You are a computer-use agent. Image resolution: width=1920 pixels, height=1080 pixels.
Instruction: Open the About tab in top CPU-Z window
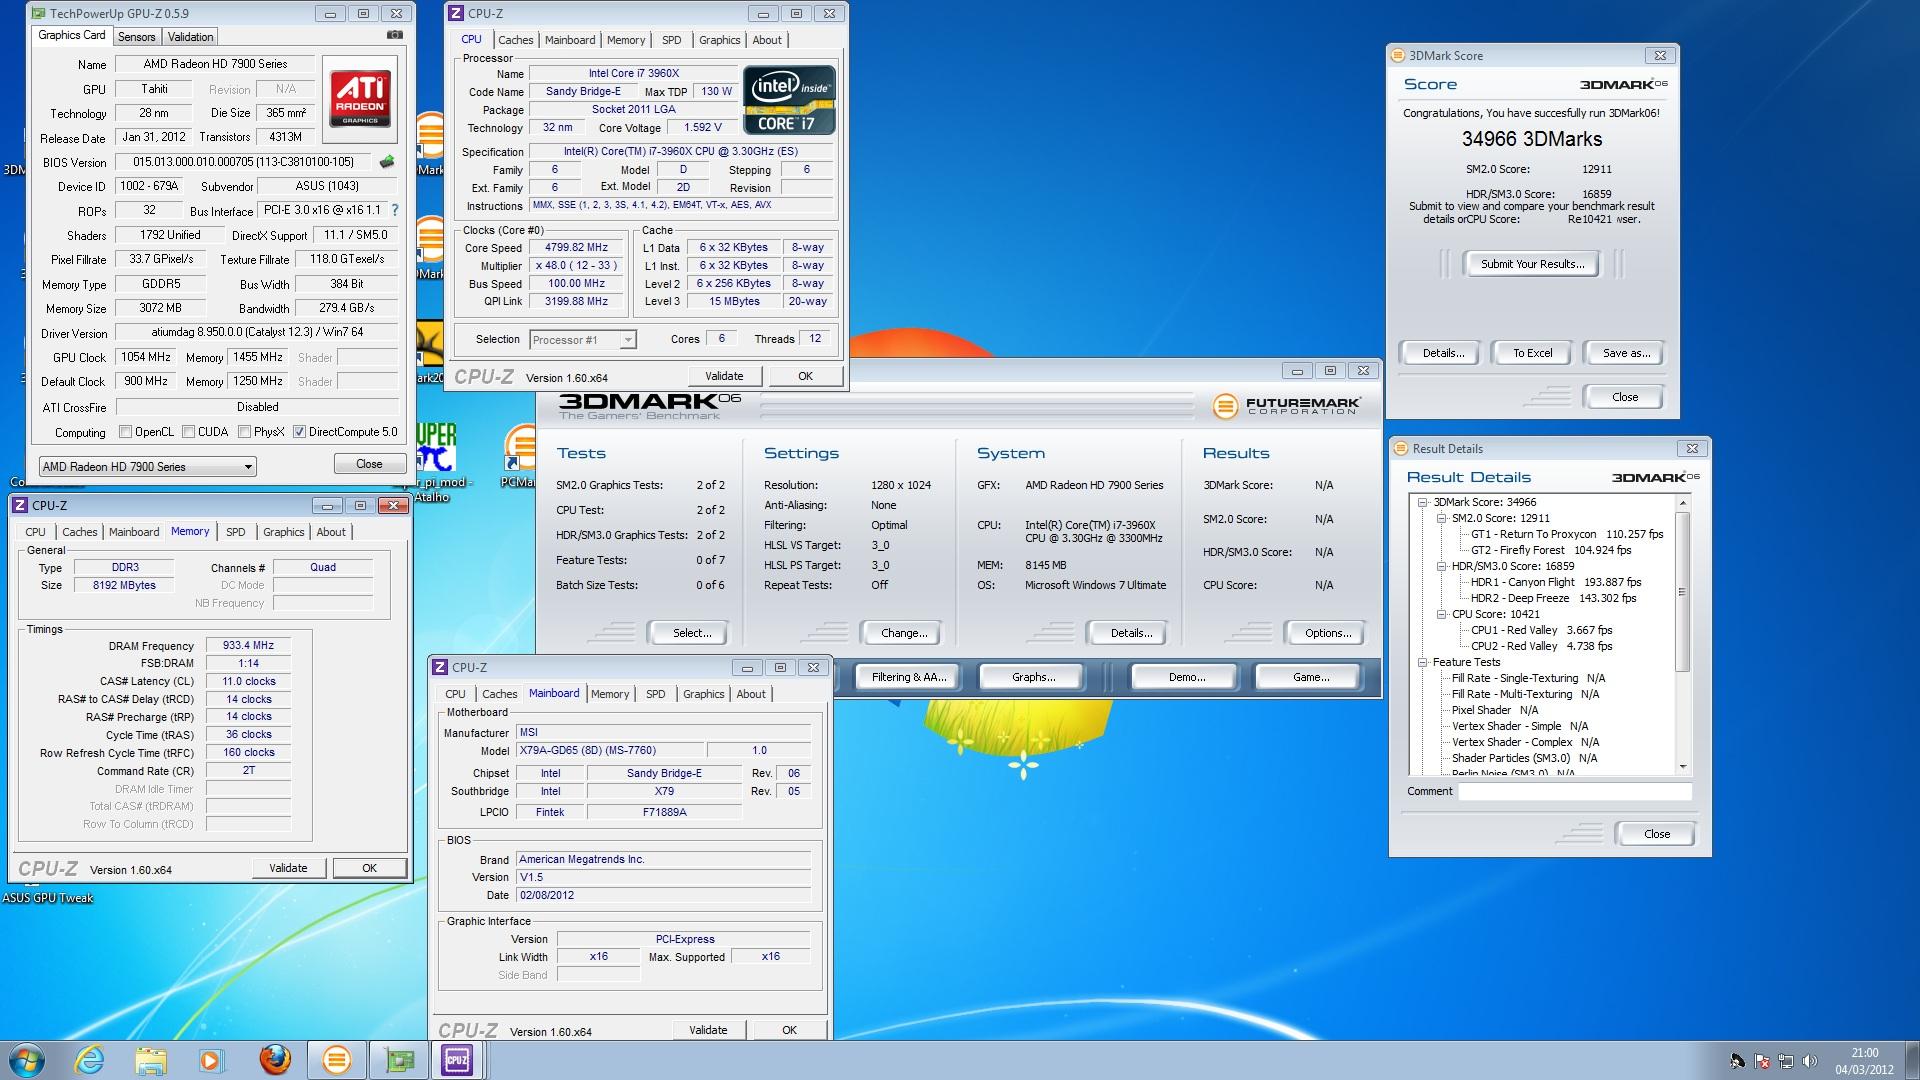click(x=767, y=41)
